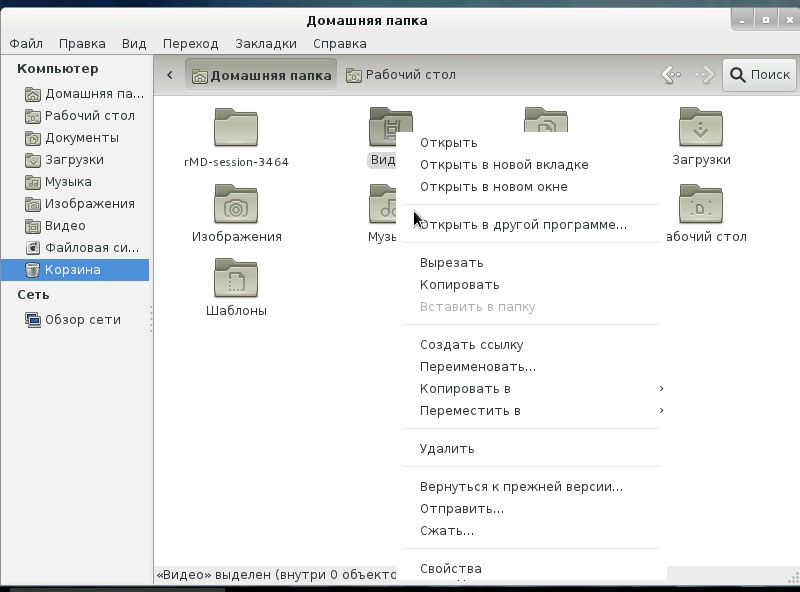The width and height of the screenshot is (800, 592).
Task: Click the Изображения sidebar icon
Action: (x=33, y=204)
